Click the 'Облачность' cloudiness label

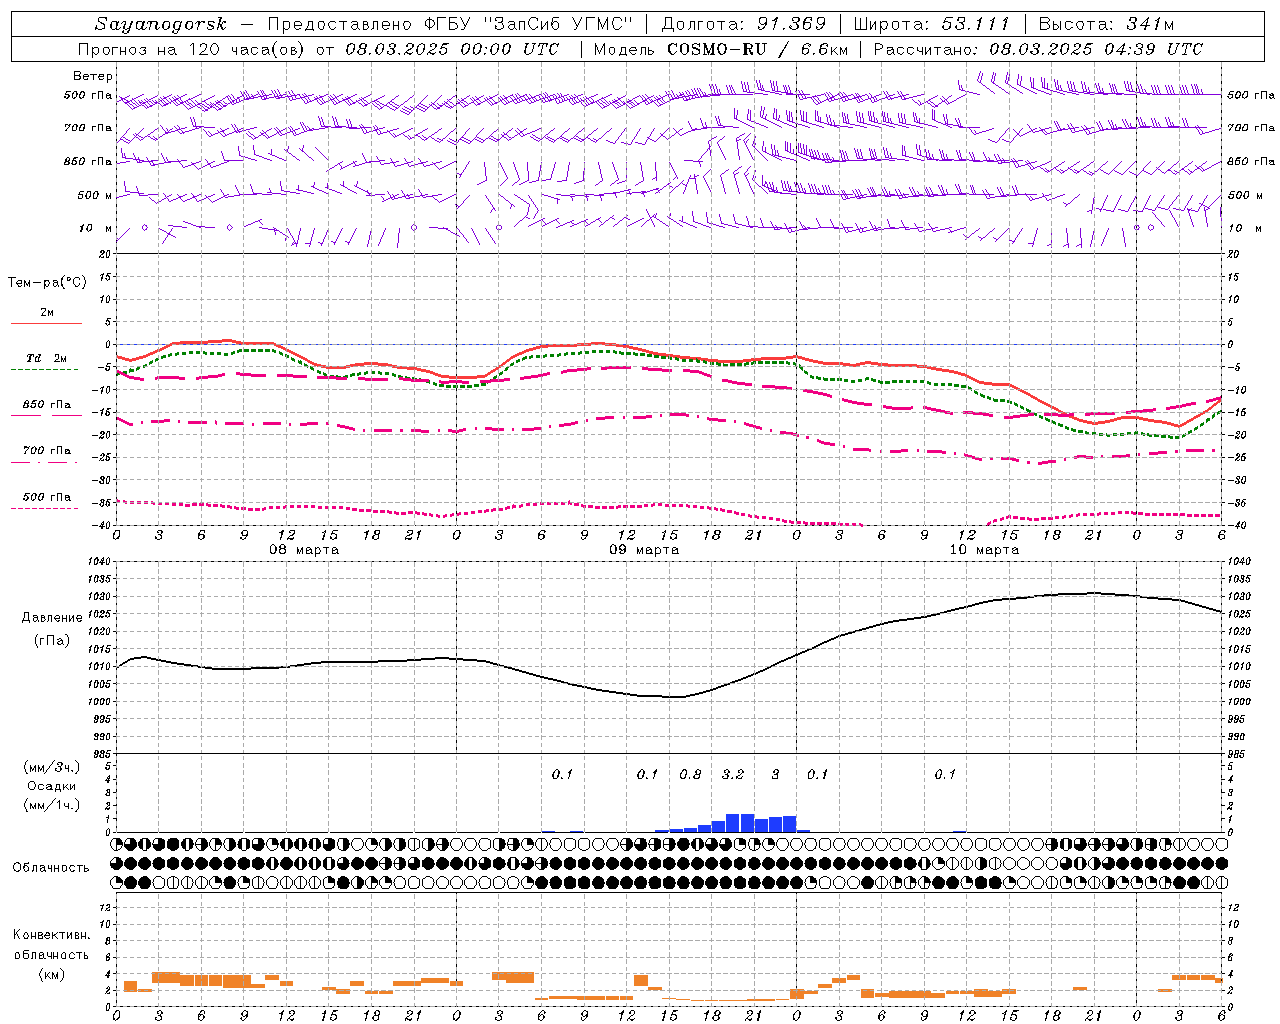coord(51,867)
